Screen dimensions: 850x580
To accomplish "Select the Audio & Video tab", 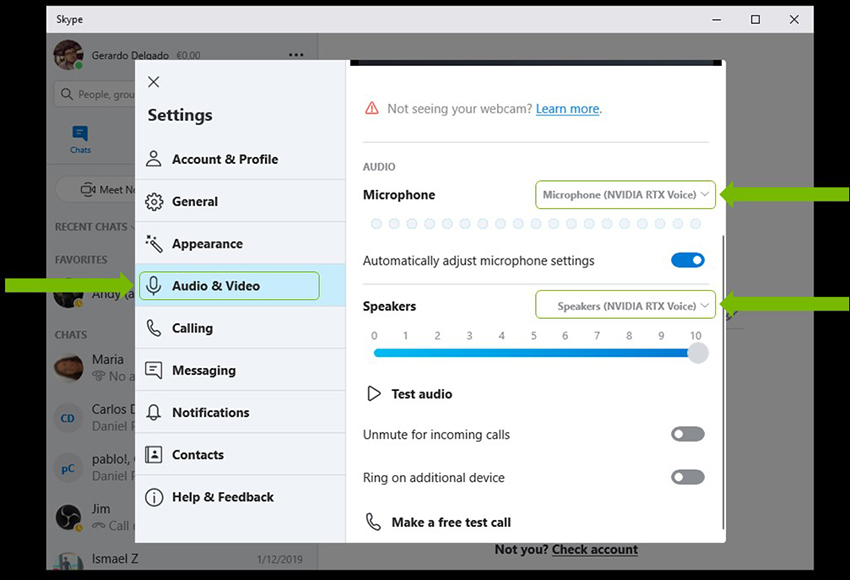I will point(229,286).
